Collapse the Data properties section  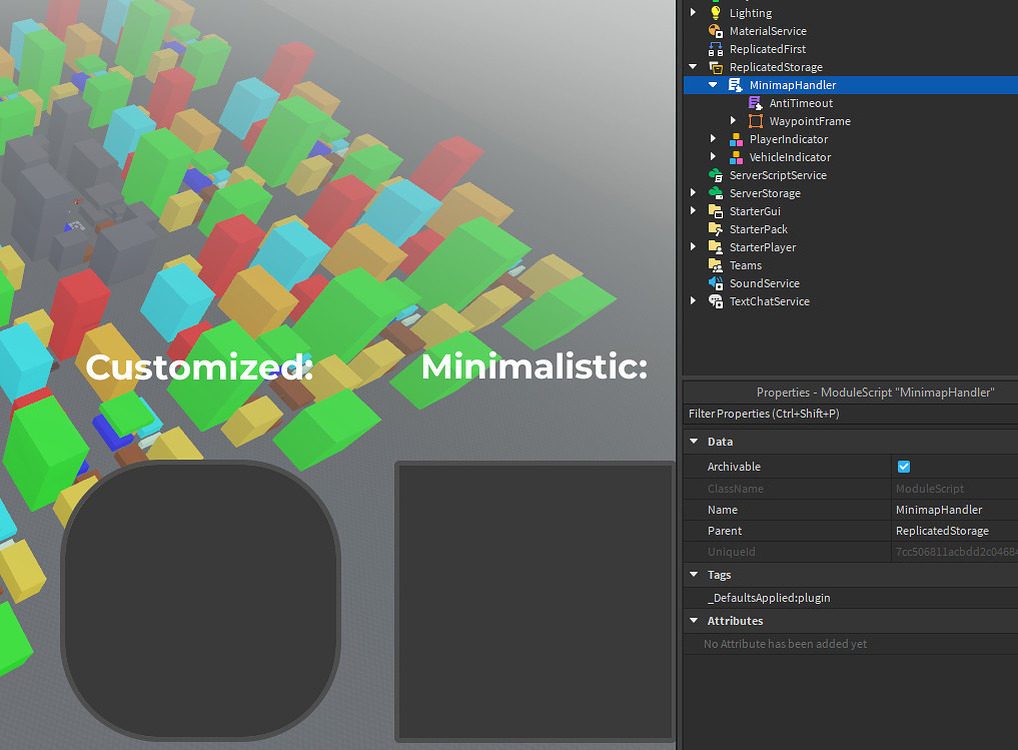coord(693,442)
